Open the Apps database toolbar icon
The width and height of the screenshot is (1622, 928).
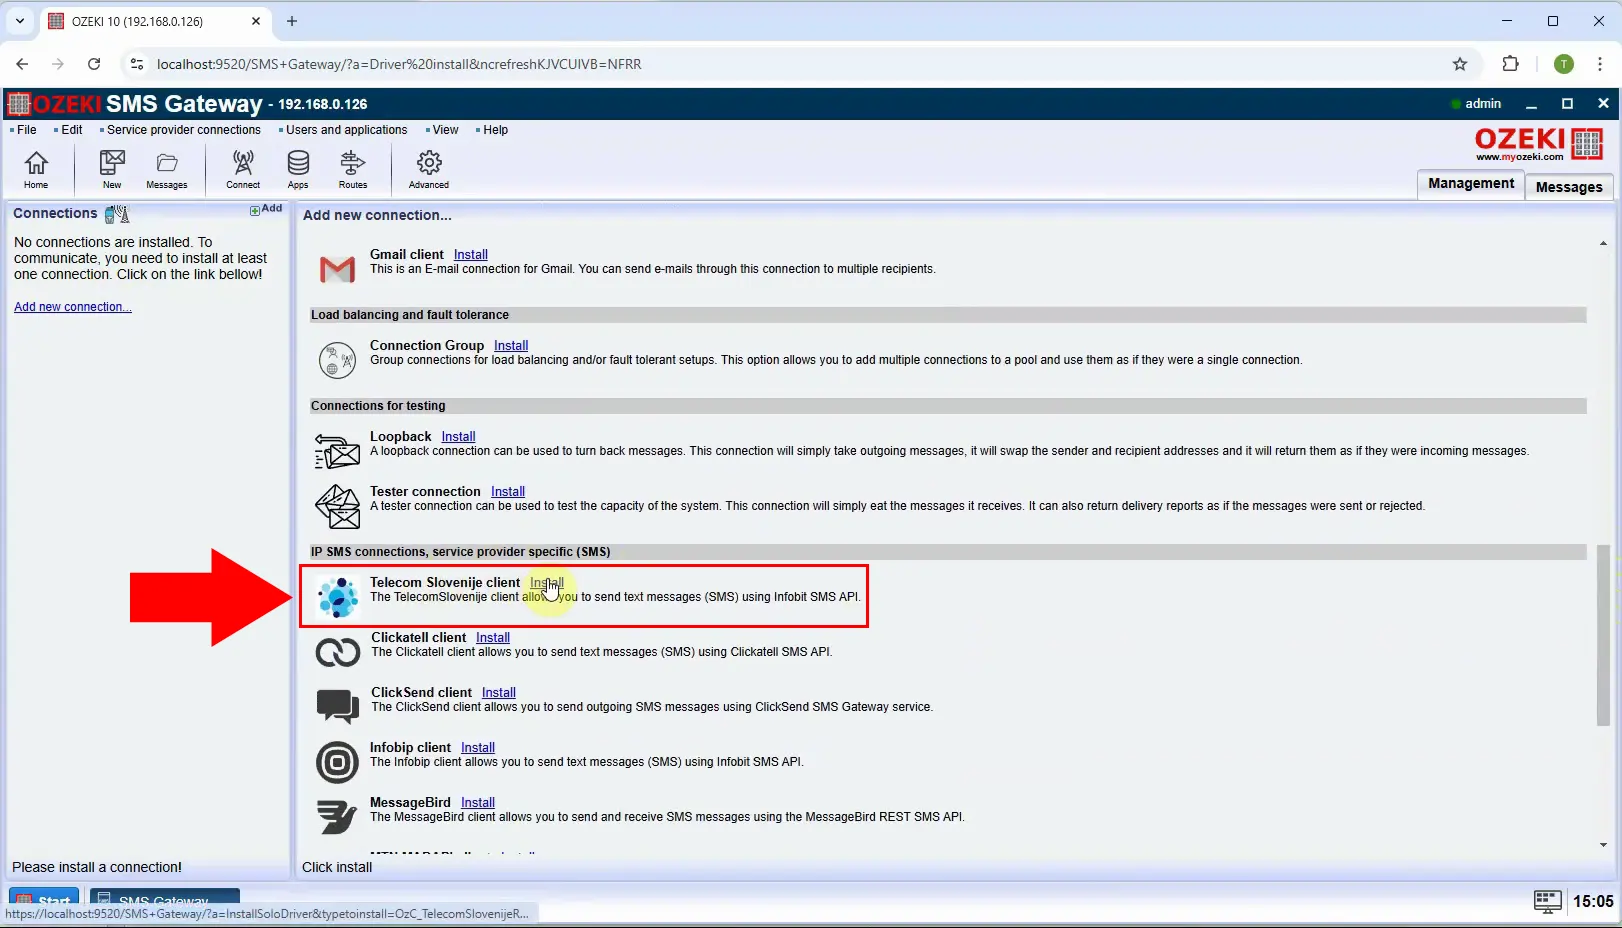click(x=298, y=168)
